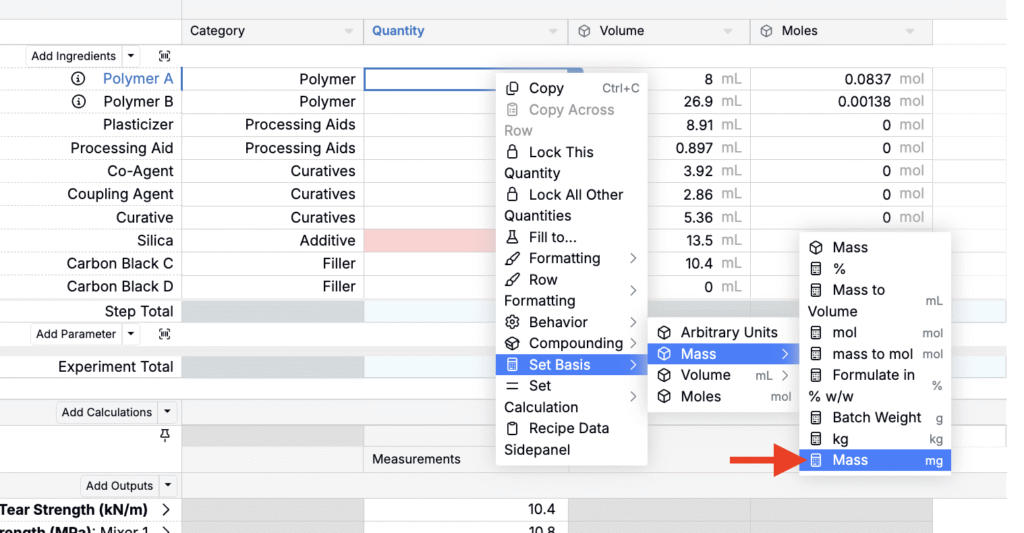Select Lock This Quantity option

pos(560,152)
